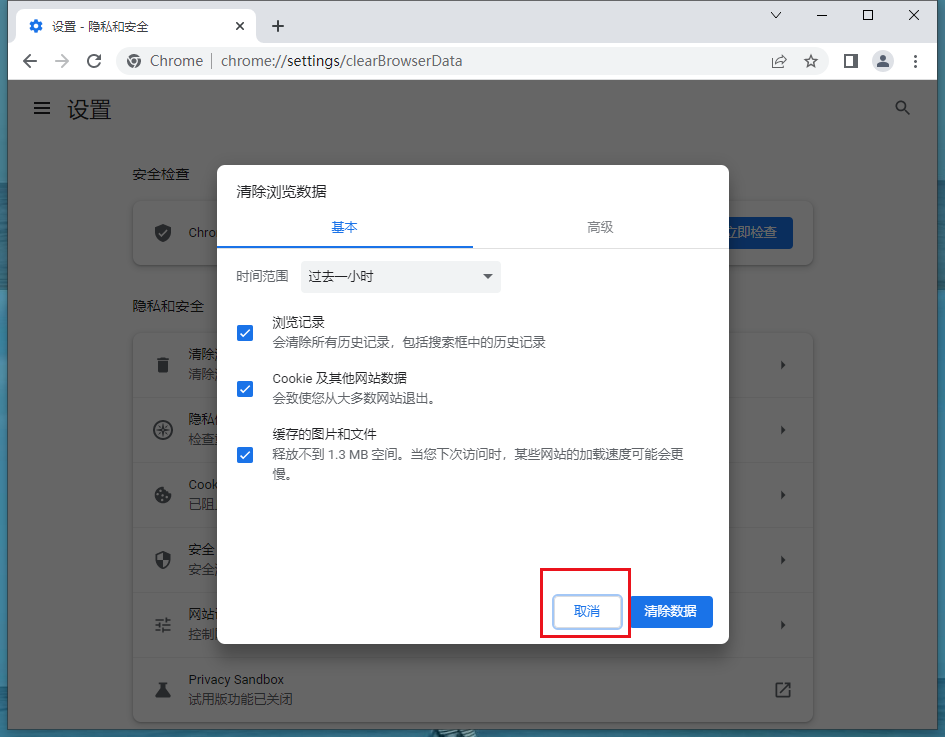Click the 安全检查 section heading

161,174
